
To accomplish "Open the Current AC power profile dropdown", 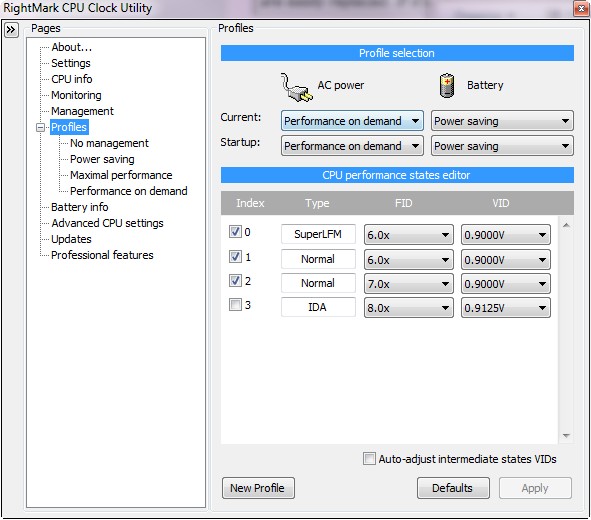I will point(352,121).
